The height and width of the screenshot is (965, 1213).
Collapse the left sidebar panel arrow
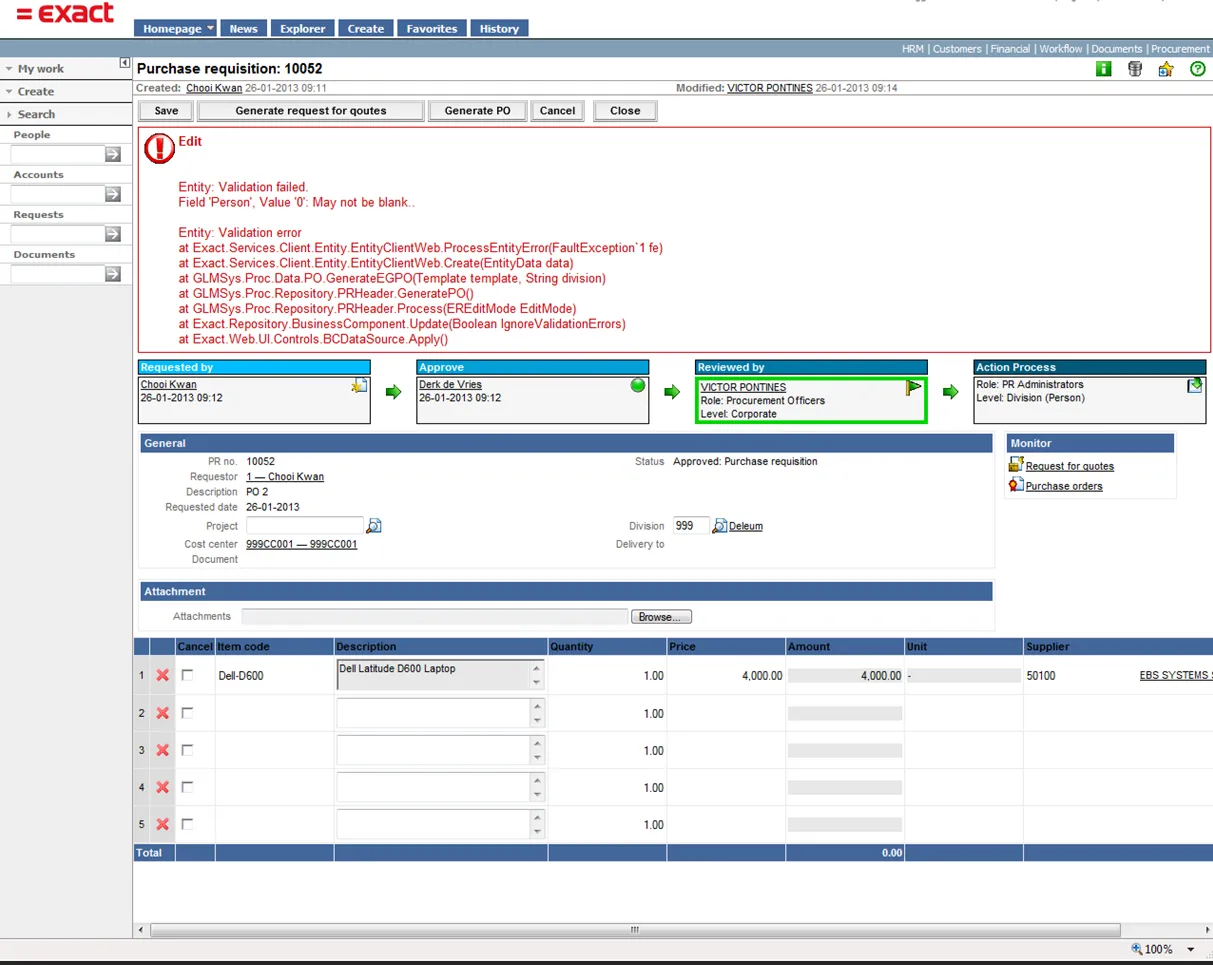(125, 63)
